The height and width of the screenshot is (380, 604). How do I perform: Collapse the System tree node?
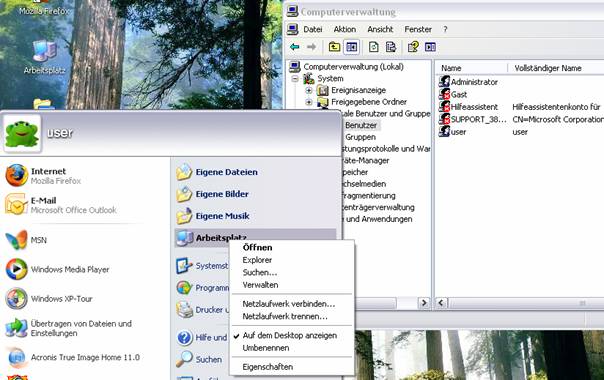point(295,79)
